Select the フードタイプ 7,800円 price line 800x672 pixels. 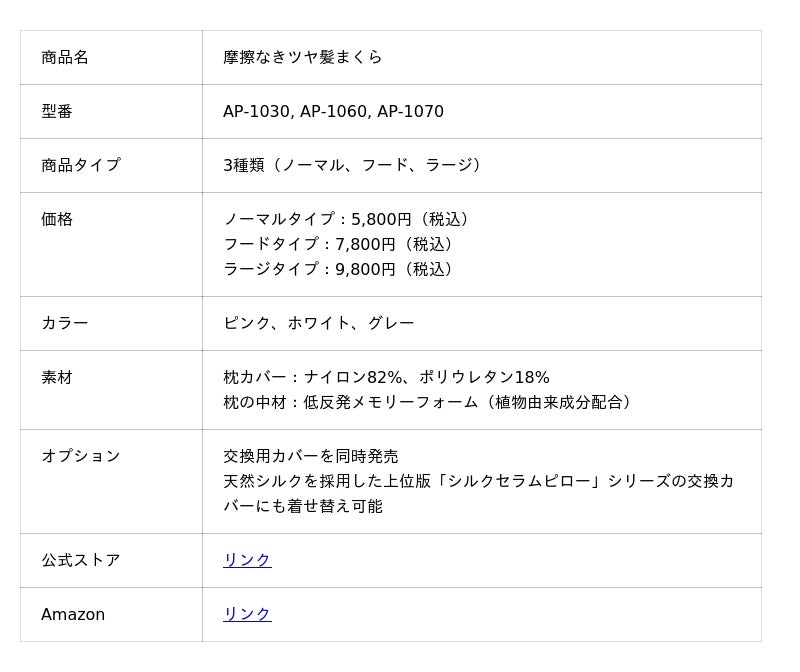339,244
